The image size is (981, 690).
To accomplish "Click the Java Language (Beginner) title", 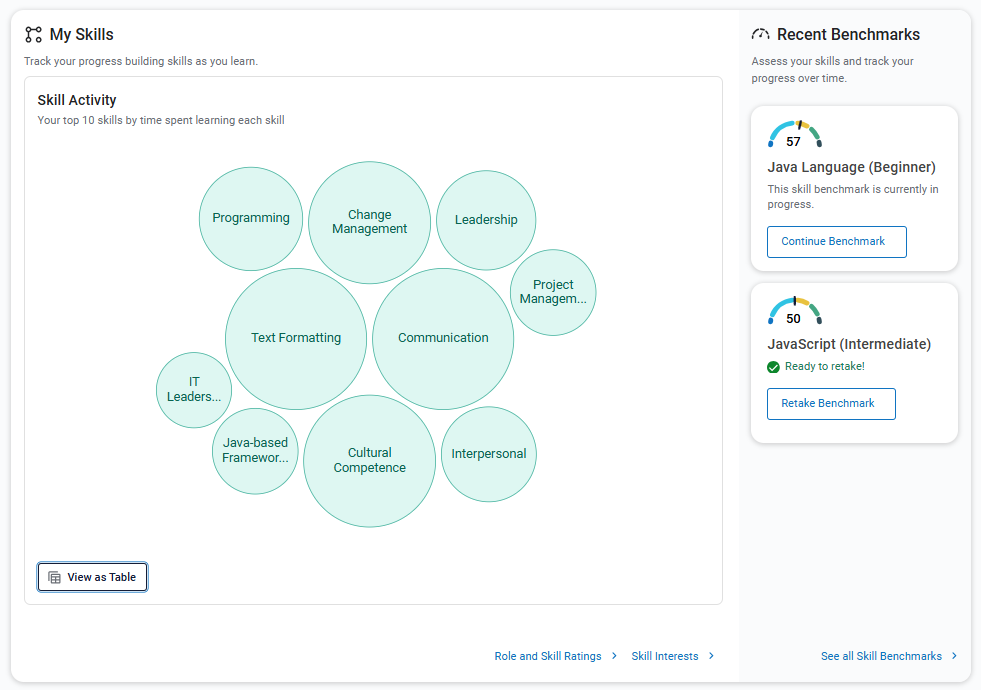I will [851, 167].
